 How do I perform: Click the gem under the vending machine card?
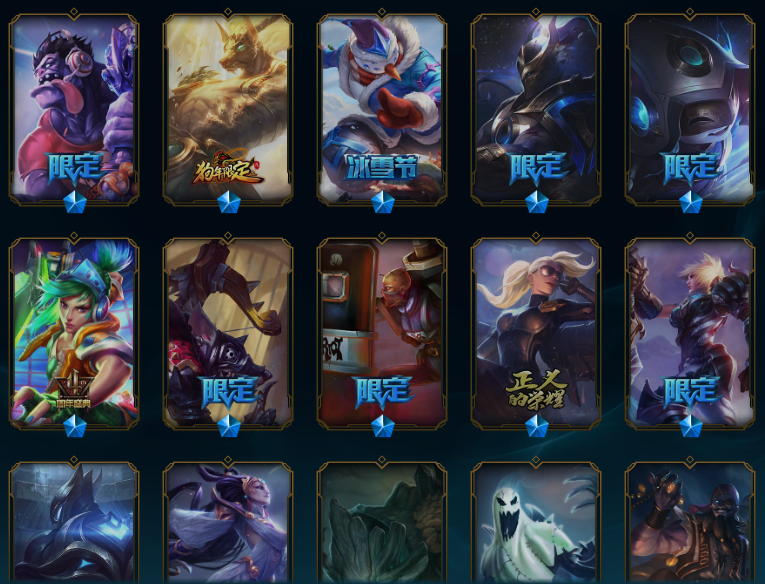tap(382, 426)
